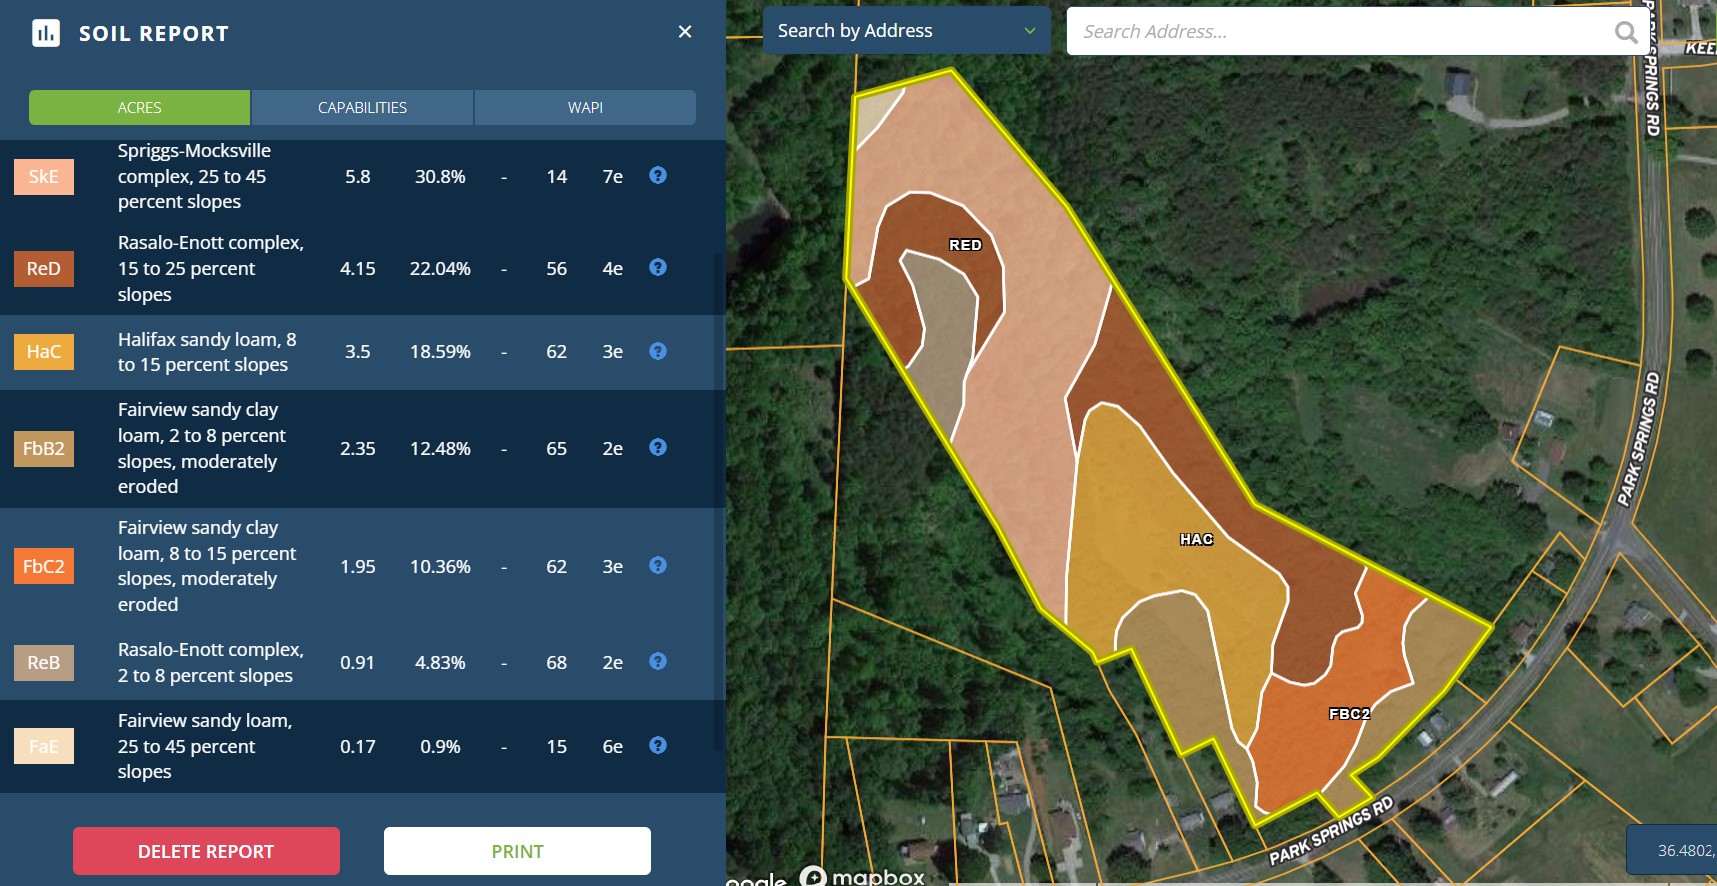Open help icon for SkE soil row
The width and height of the screenshot is (1717, 886).
[x=658, y=176]
